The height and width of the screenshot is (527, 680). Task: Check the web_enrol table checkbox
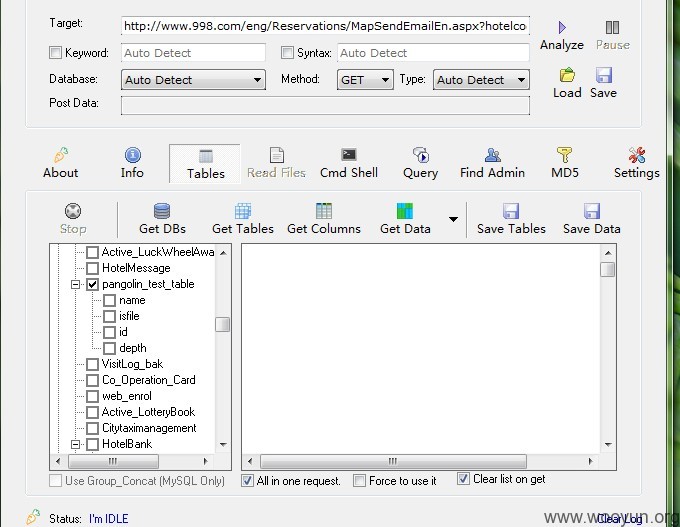(92, 396)
